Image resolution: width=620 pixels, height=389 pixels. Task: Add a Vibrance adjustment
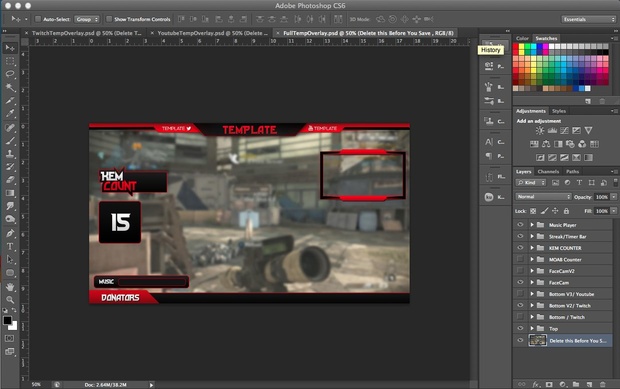tap(588, 130)
